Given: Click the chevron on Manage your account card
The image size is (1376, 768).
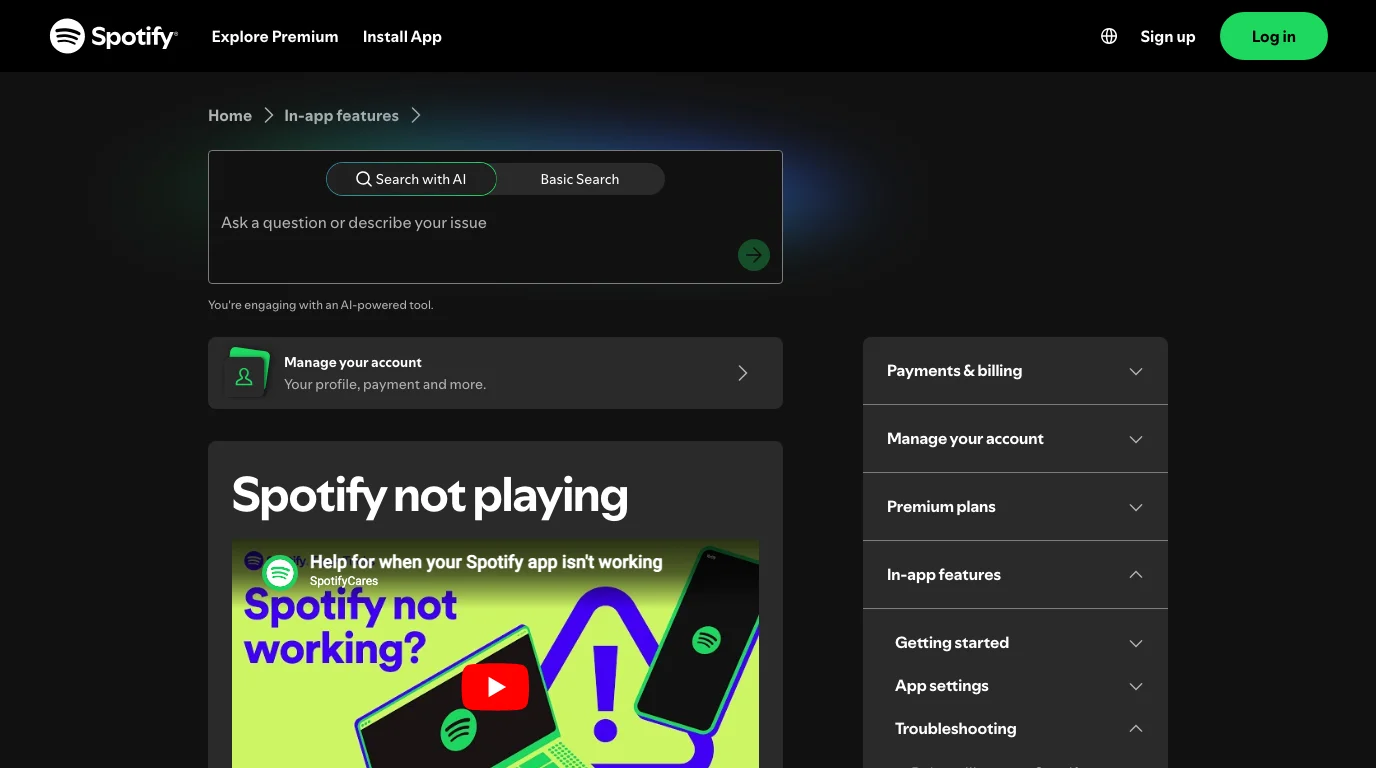Looking at the screenshot, I should click(743, 373).
